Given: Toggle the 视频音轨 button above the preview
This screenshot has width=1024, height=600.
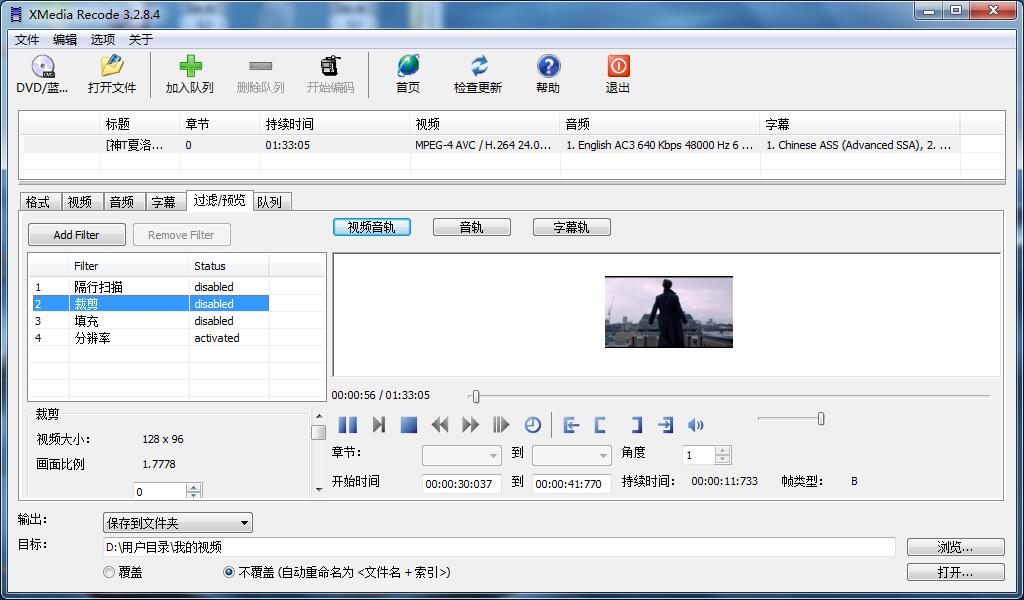Looking at the screenshot, I should [371, 227].
